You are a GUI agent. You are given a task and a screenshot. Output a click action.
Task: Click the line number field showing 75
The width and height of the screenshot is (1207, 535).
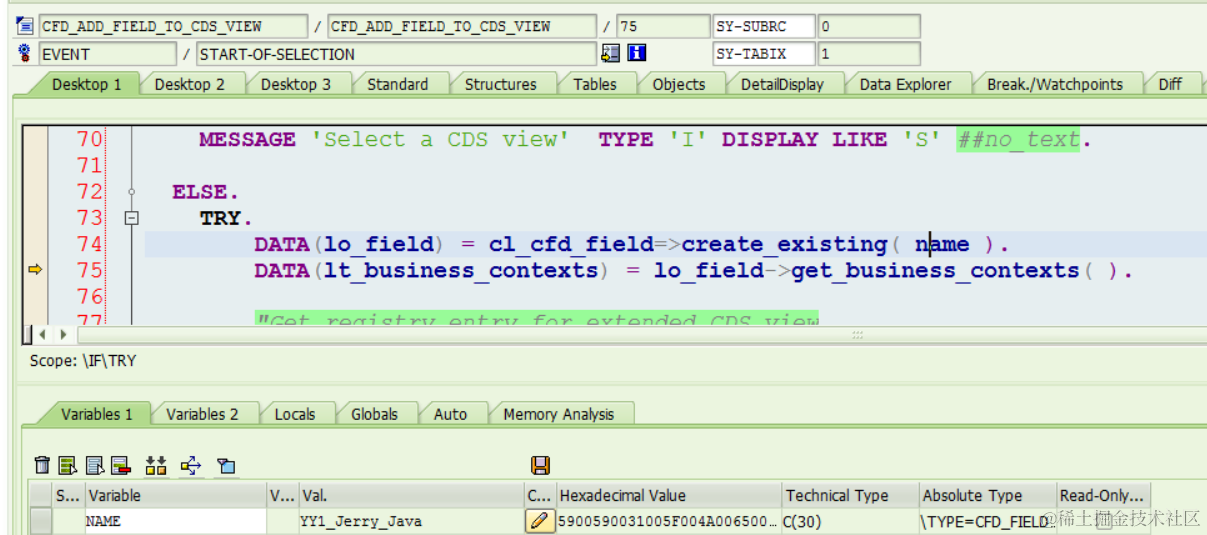662,27
